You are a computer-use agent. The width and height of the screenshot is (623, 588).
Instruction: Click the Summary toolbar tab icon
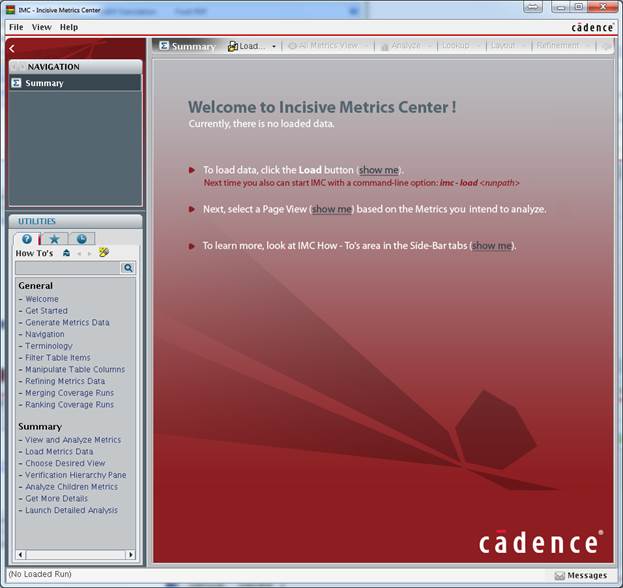click(164, 46)
